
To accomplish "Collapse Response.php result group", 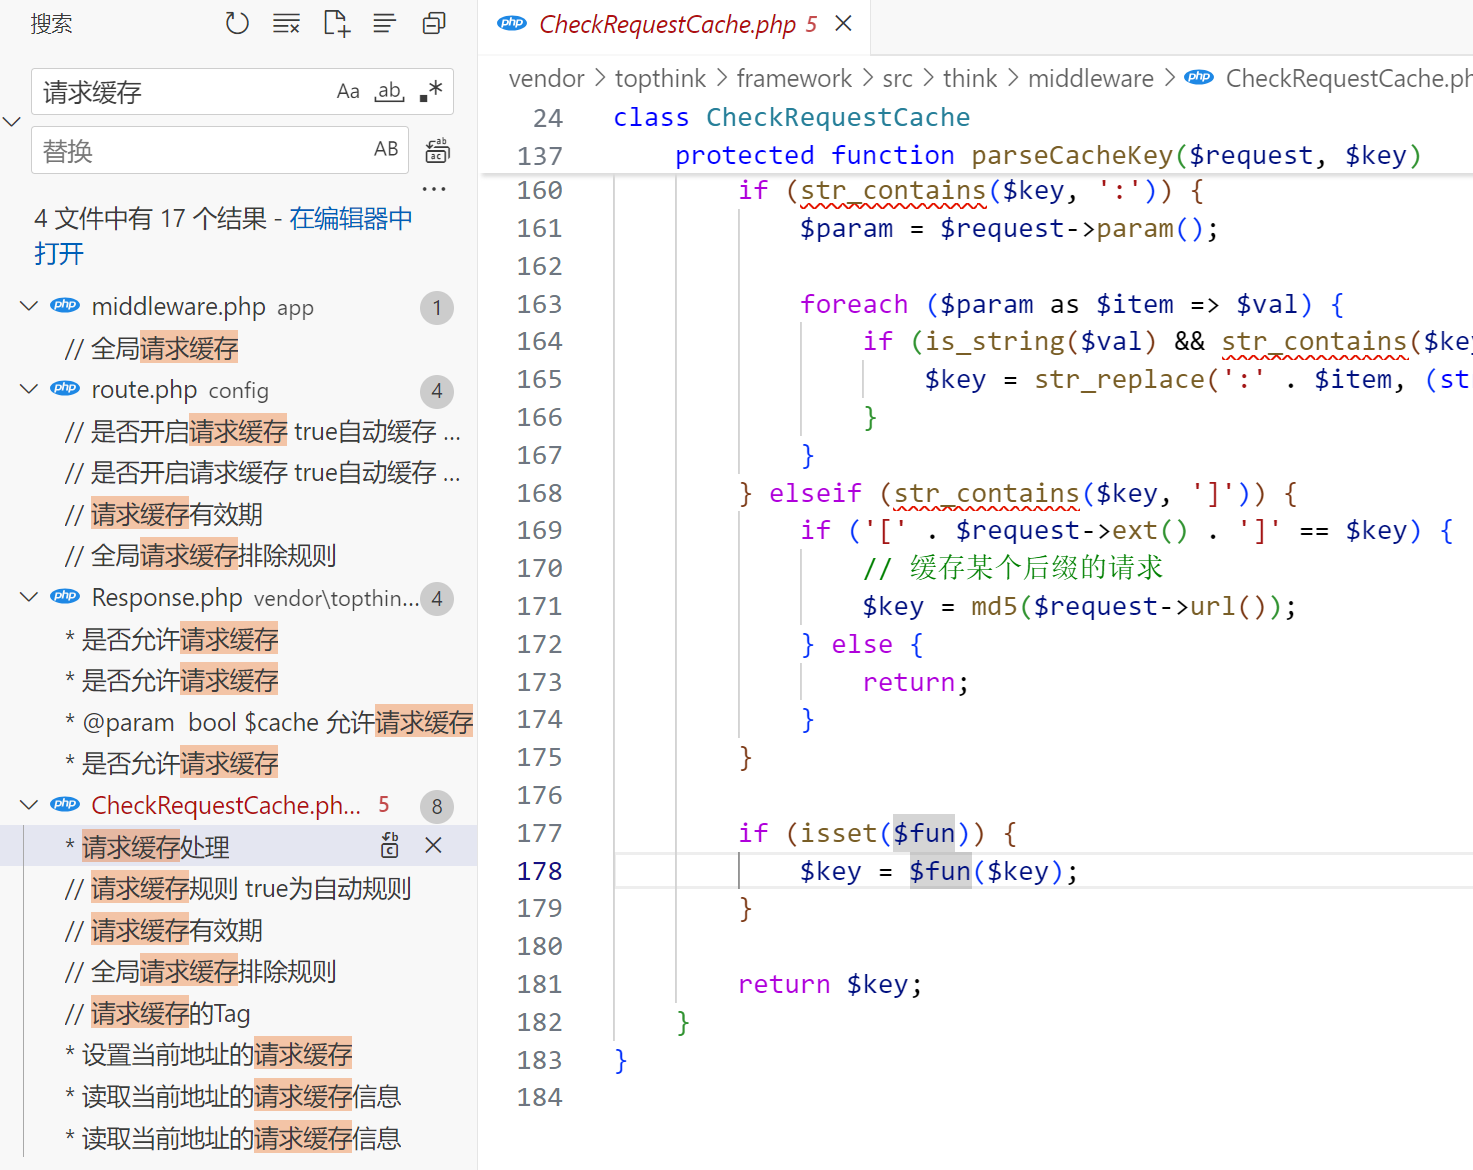I will coord(29,597).
